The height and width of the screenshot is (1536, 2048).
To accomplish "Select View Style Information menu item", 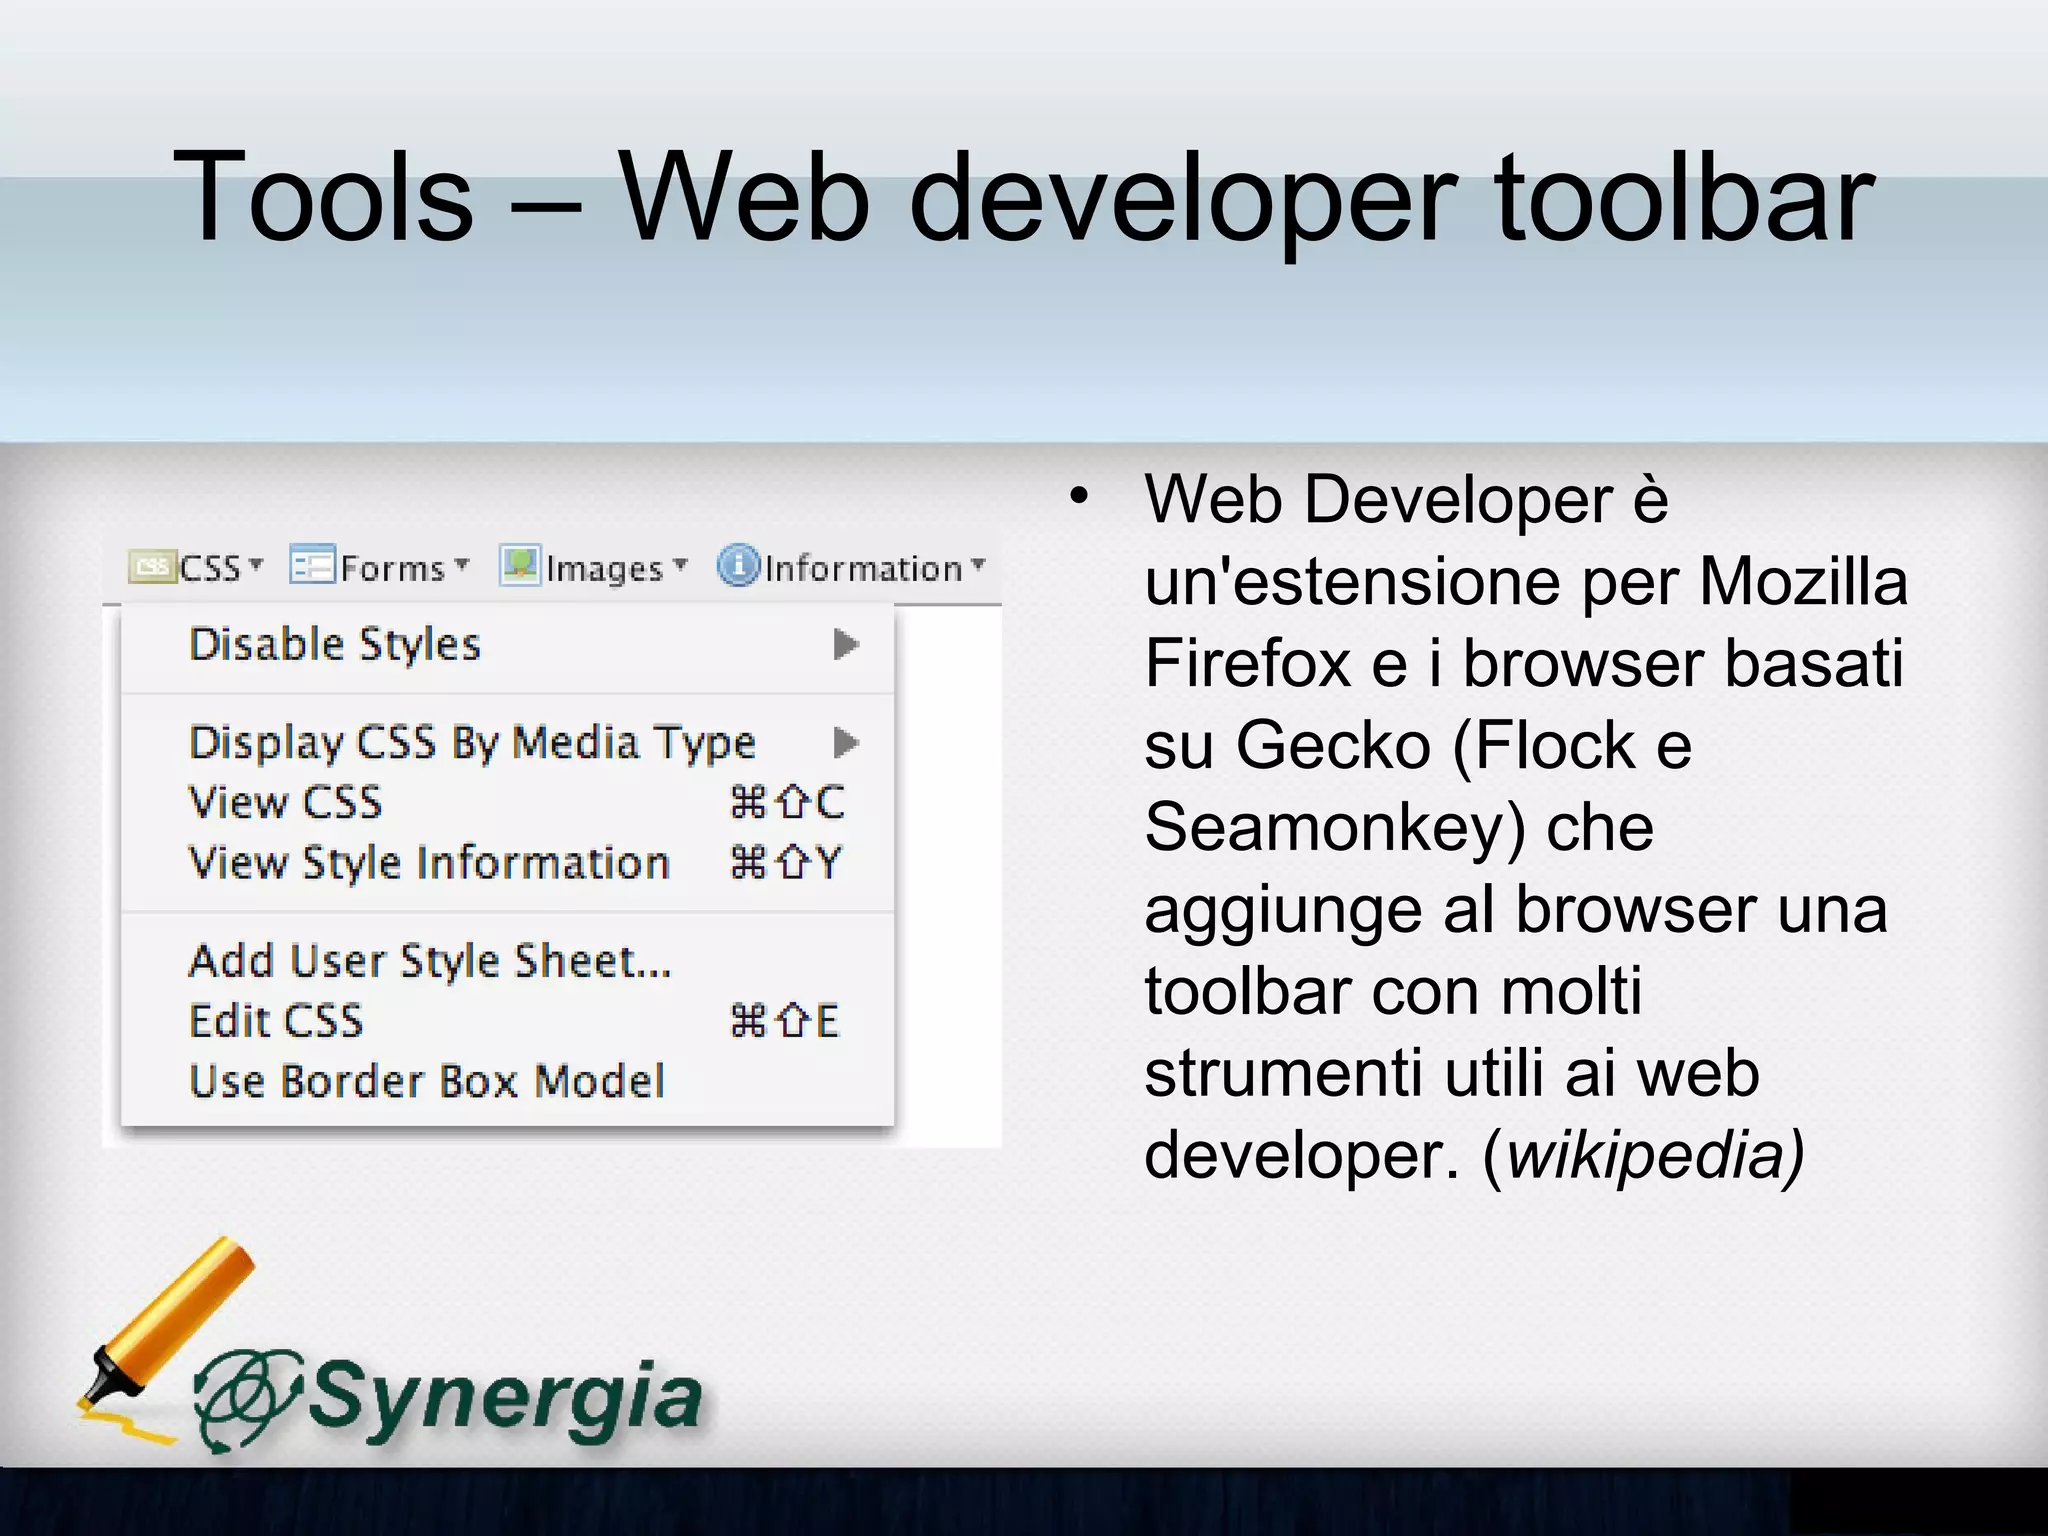I will coord(508,862).
